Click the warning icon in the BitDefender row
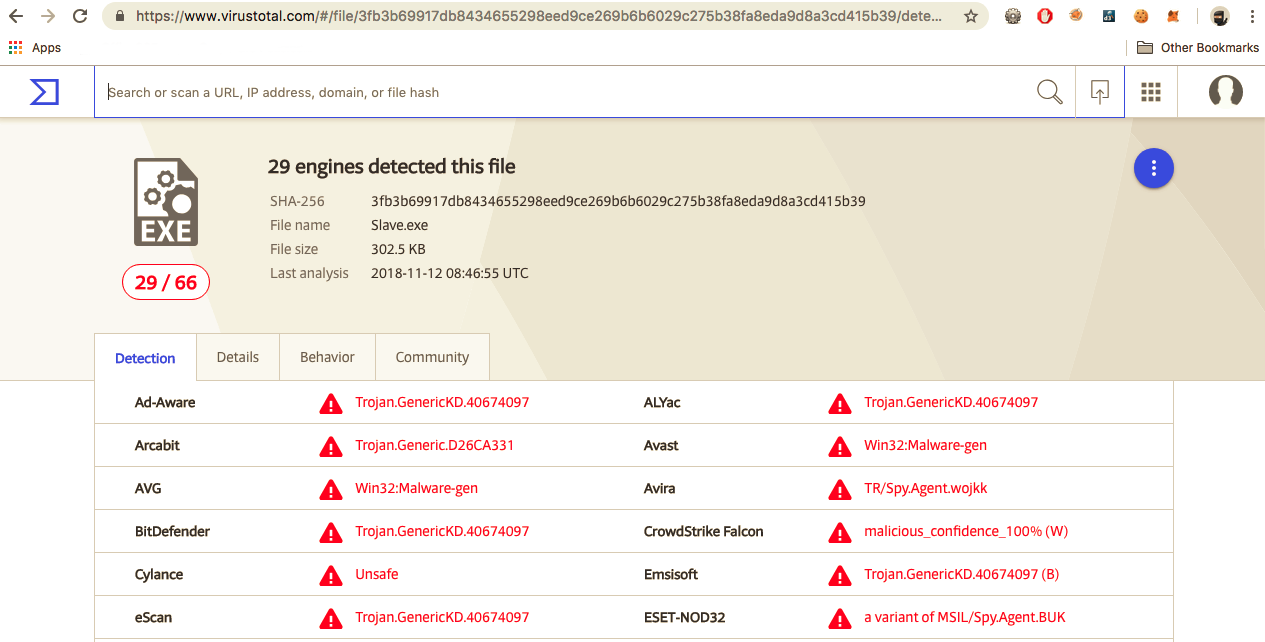This screenshot has width=1265, height=642. (x=330, y=532)
